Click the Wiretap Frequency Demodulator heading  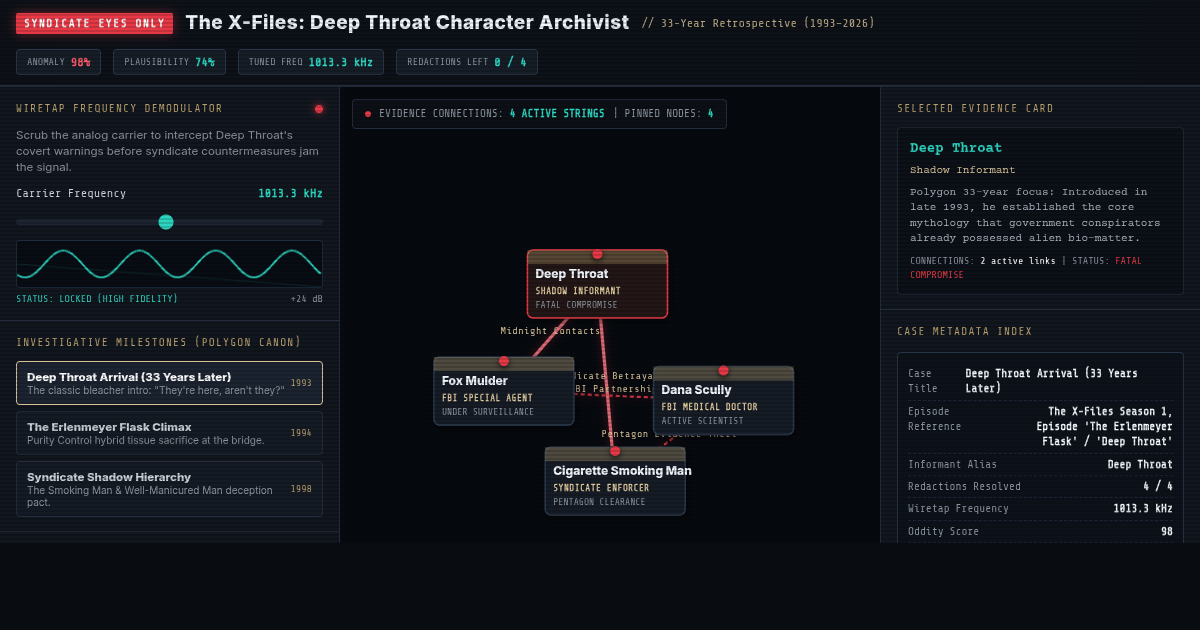(120, 109)
